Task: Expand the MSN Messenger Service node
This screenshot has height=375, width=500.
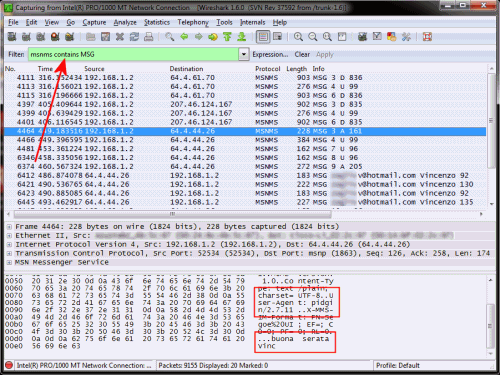Action: click(9, 262)
